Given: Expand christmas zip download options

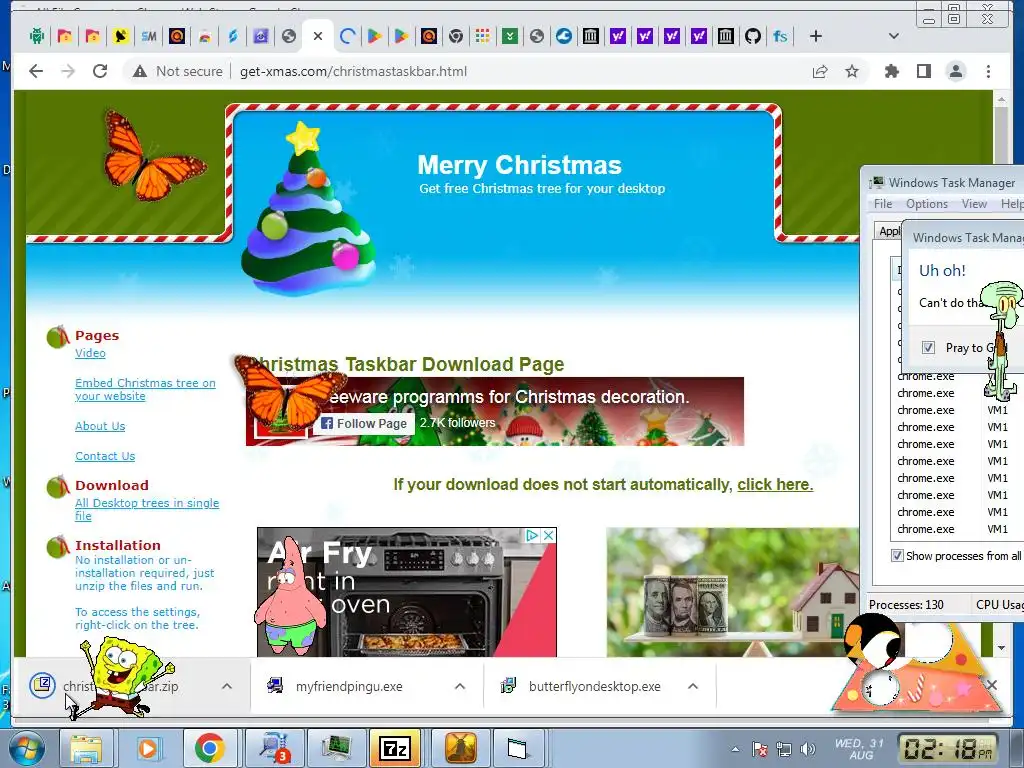Looking at the screenshot, I should point(227,686).
